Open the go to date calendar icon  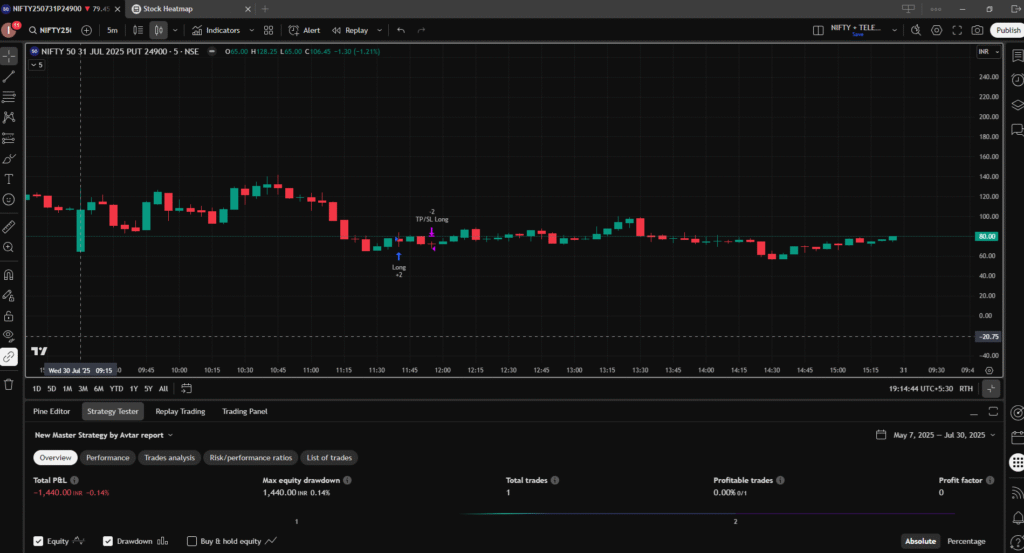[x=186, y=388]
